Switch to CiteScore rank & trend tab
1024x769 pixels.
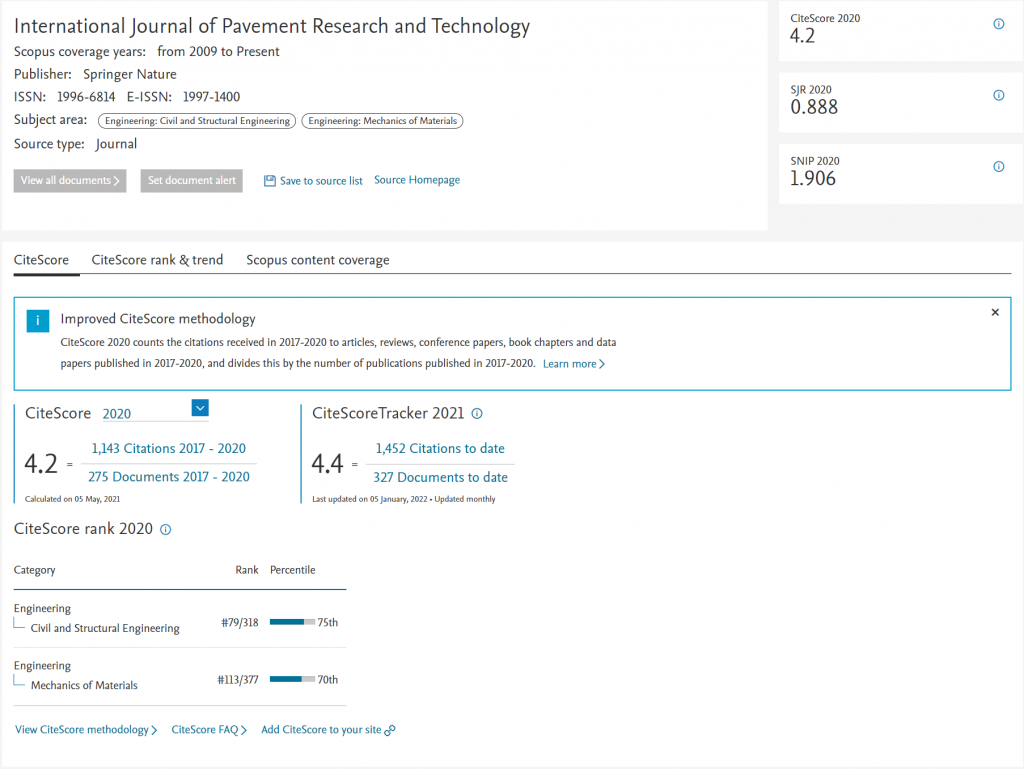(x=157, y=260)
